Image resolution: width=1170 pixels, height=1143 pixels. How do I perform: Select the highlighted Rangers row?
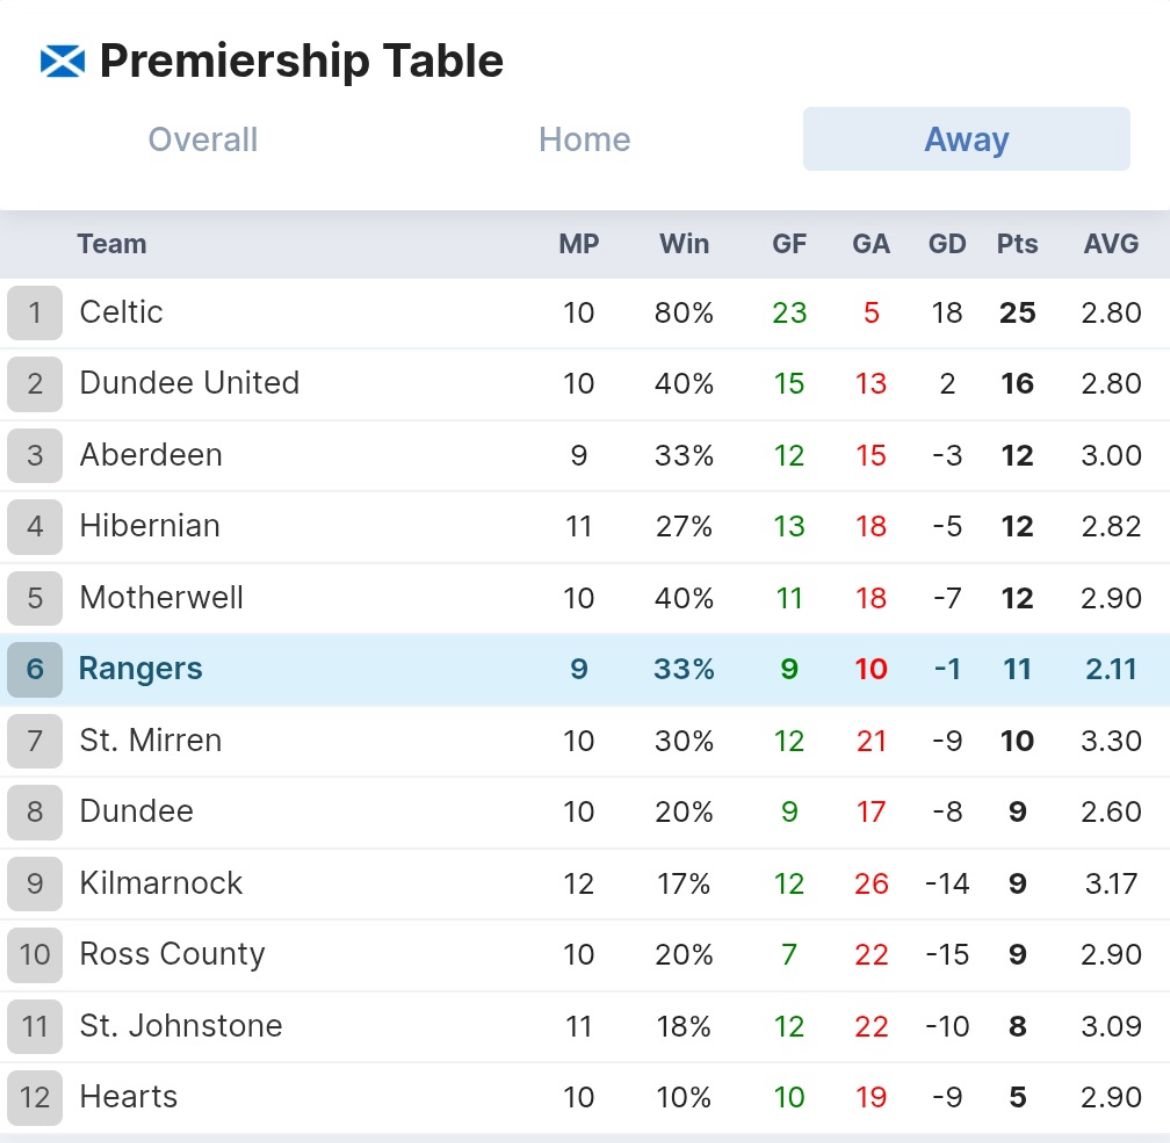tap(585, 669)
